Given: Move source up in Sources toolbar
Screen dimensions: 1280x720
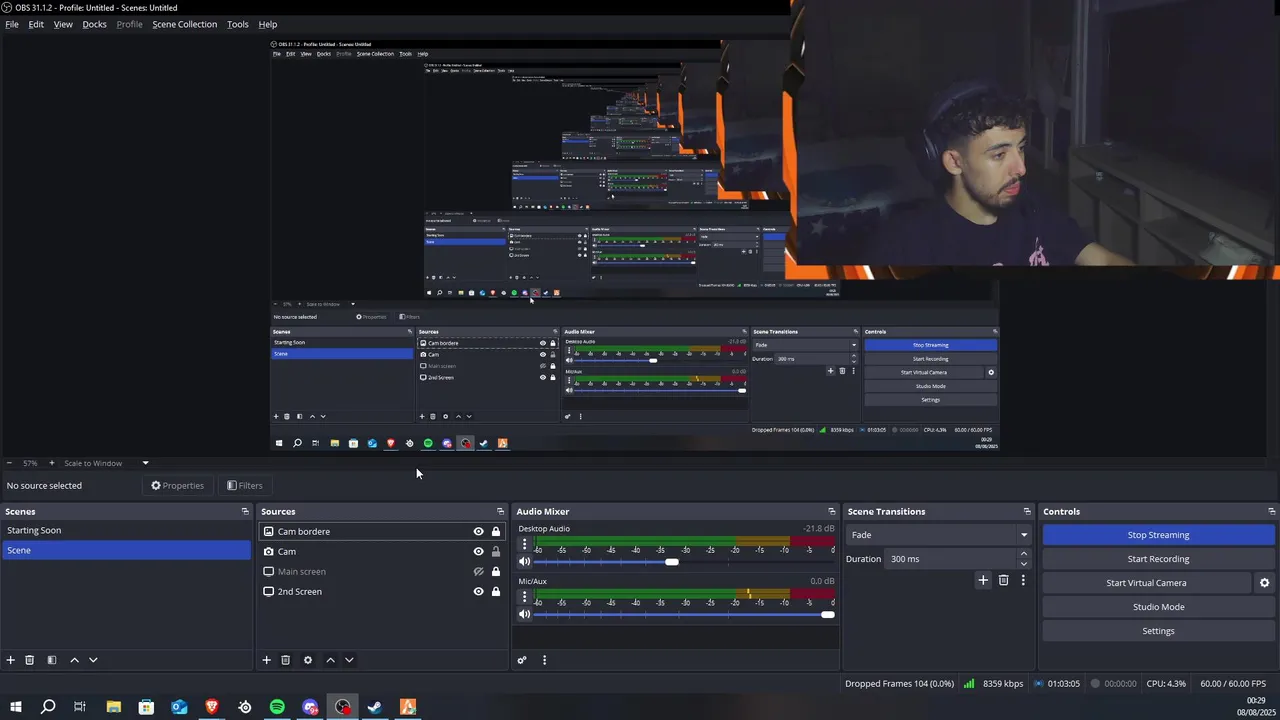Looking at the screenshot, I should click(330, 660).
